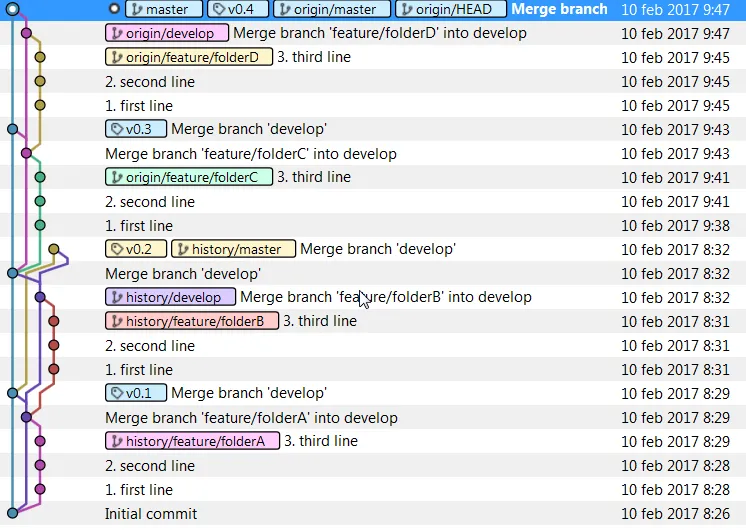Select the v0.2 tag label
Image resolution: width=746 pixels, height=530 pixels.
[x=136, y=249]
